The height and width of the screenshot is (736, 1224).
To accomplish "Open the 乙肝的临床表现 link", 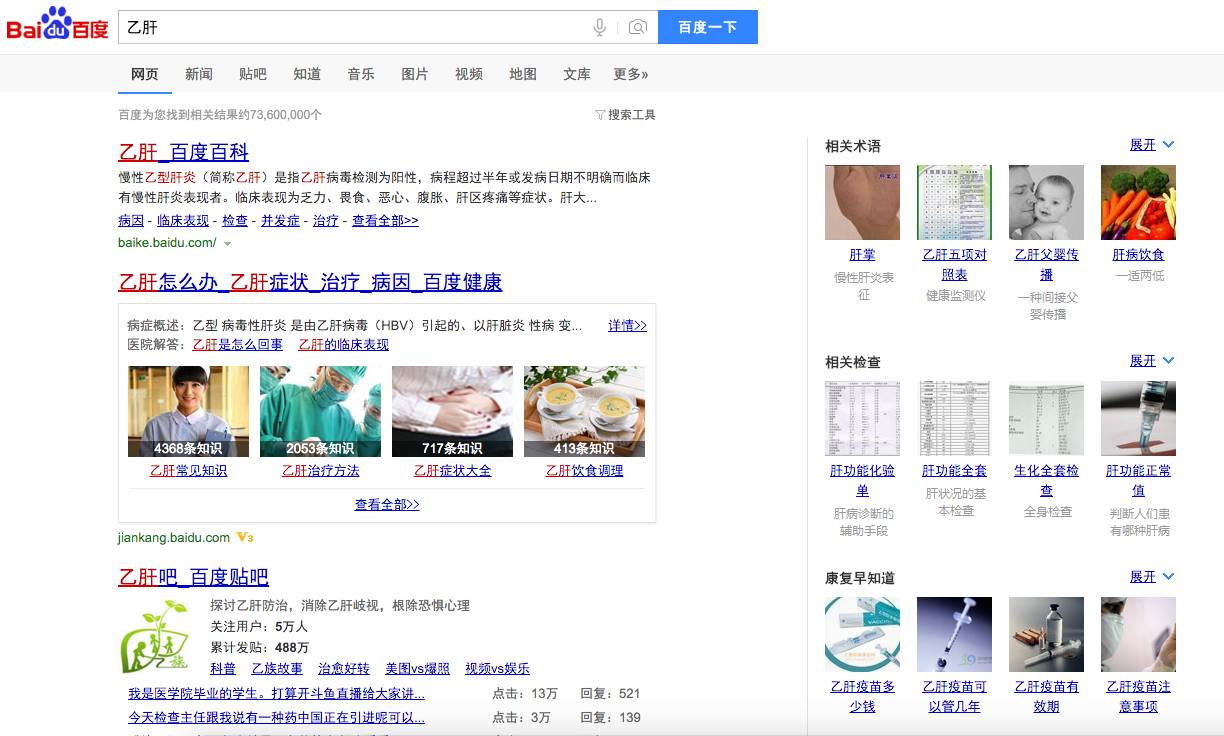I will [343, 345].
